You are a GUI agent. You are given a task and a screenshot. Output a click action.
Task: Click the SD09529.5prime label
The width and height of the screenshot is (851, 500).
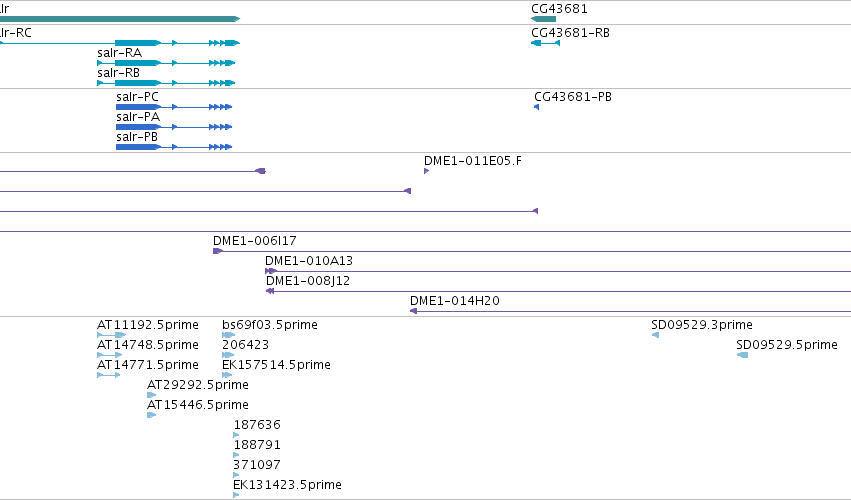[x=787, y=345]
